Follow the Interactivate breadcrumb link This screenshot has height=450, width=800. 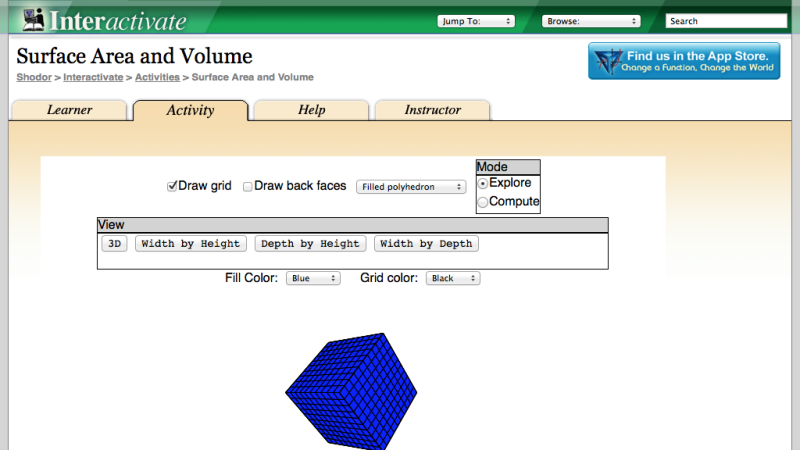tap(93, 77)
